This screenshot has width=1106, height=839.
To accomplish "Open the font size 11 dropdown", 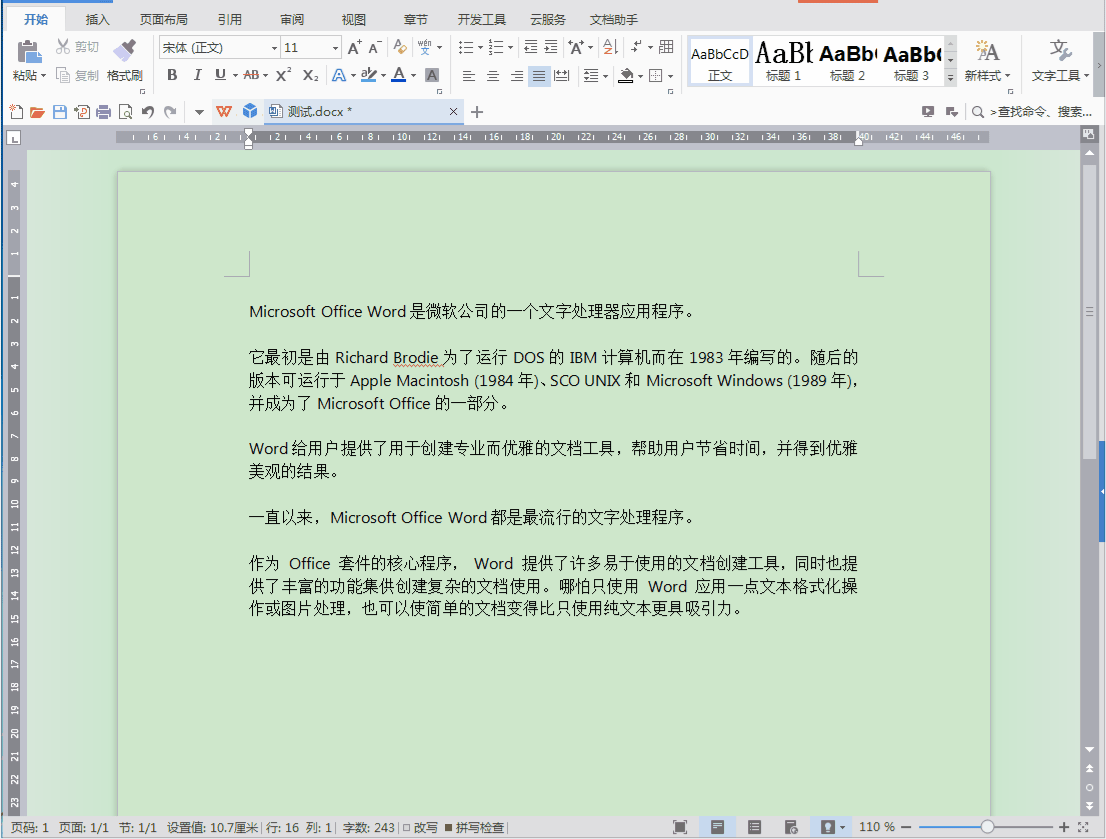I will [x=335, y=48].
